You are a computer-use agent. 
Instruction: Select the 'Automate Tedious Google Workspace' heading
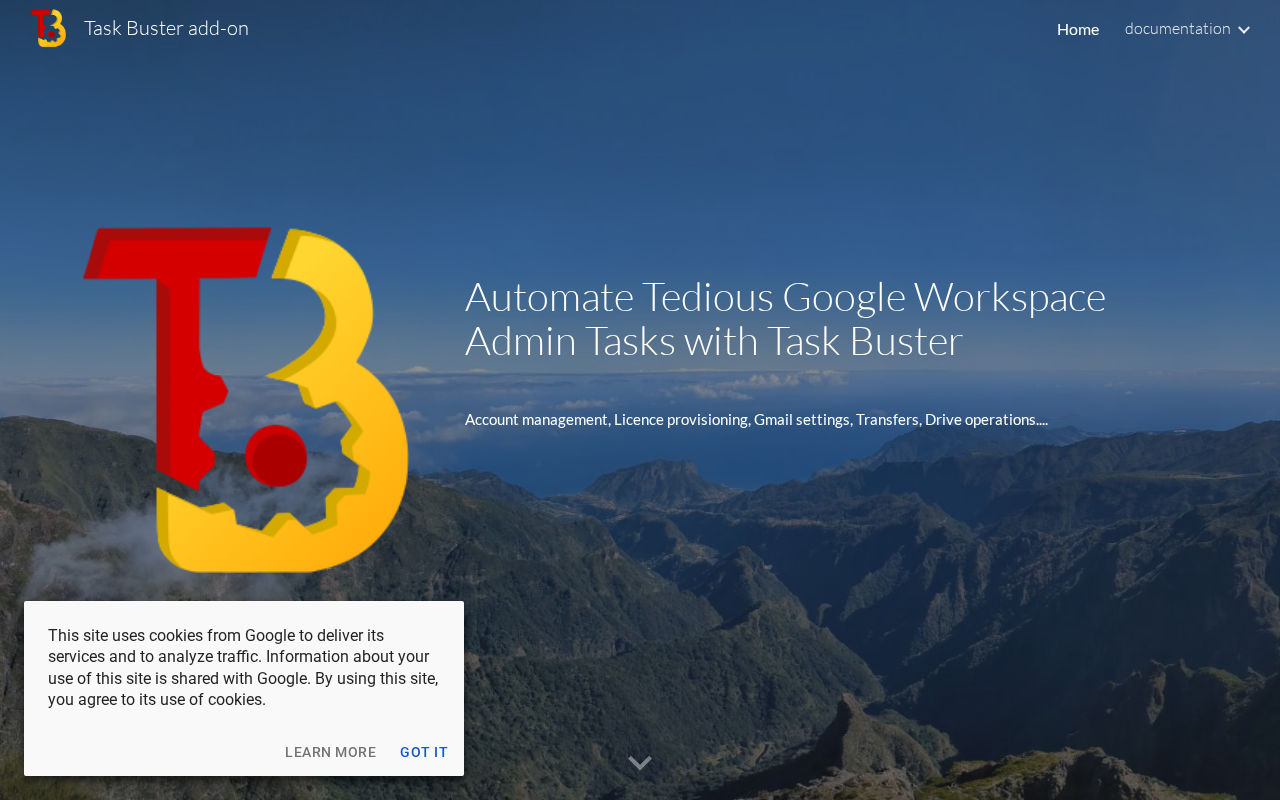[785, 297]
